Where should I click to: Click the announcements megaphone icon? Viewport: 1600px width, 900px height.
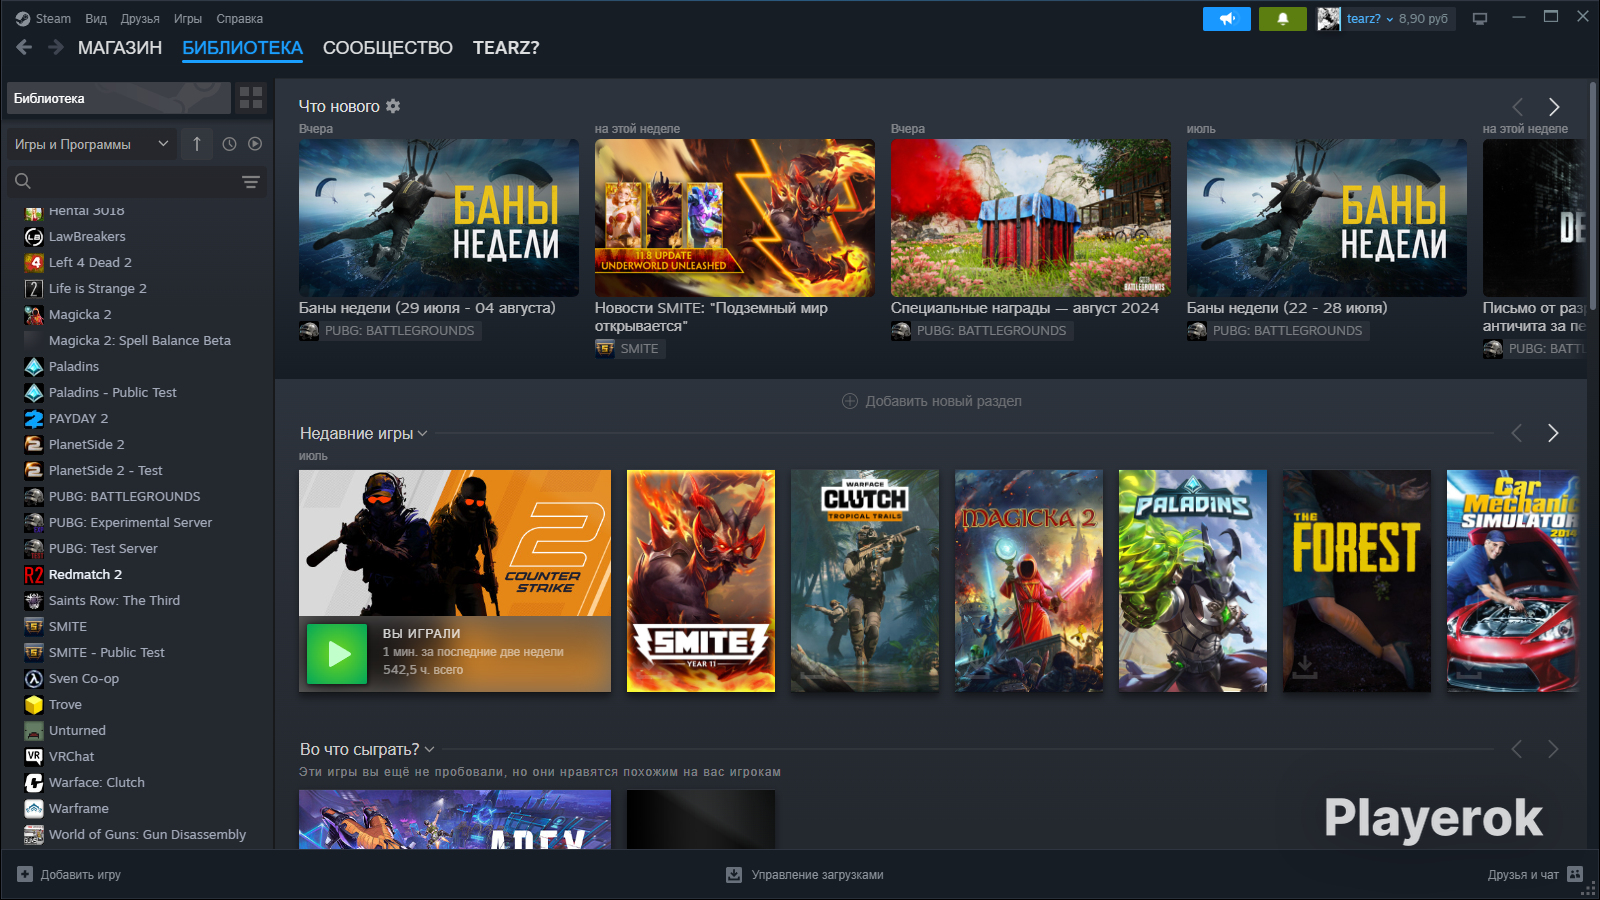tap(1227, 19)
